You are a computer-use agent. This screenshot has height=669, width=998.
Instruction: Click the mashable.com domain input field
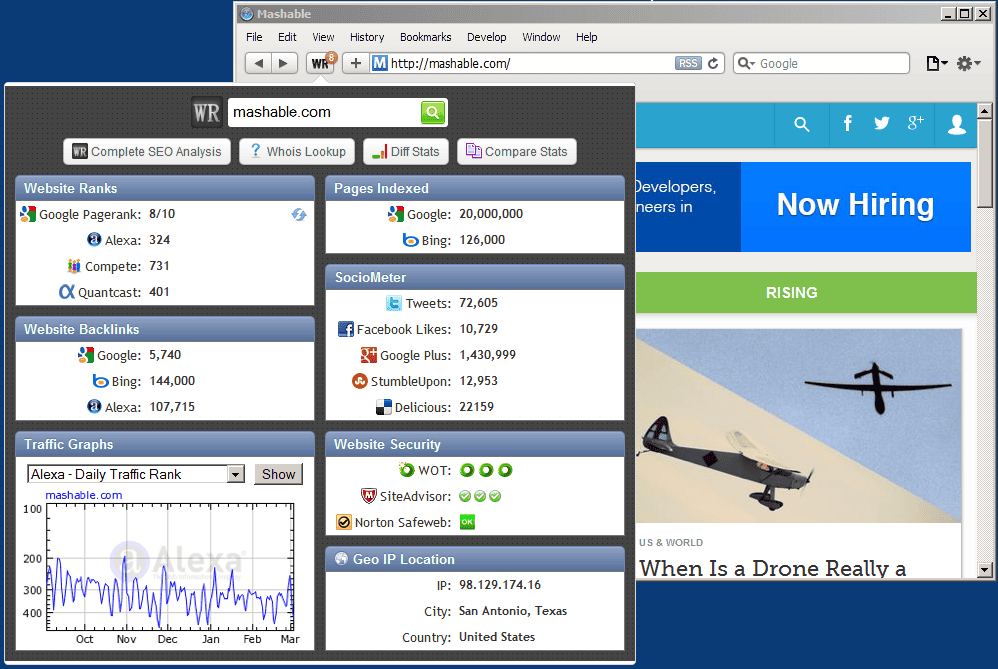pos(325,113)
